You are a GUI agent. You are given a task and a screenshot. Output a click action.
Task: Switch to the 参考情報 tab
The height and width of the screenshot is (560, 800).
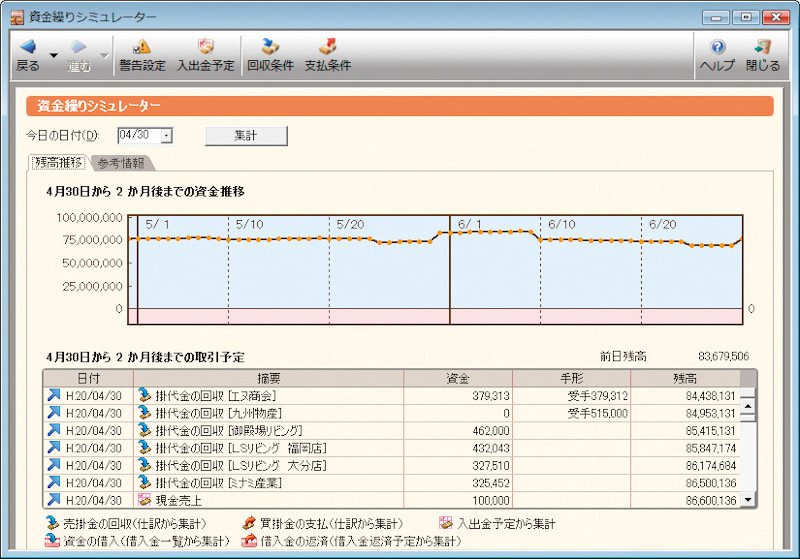(121, 163)
